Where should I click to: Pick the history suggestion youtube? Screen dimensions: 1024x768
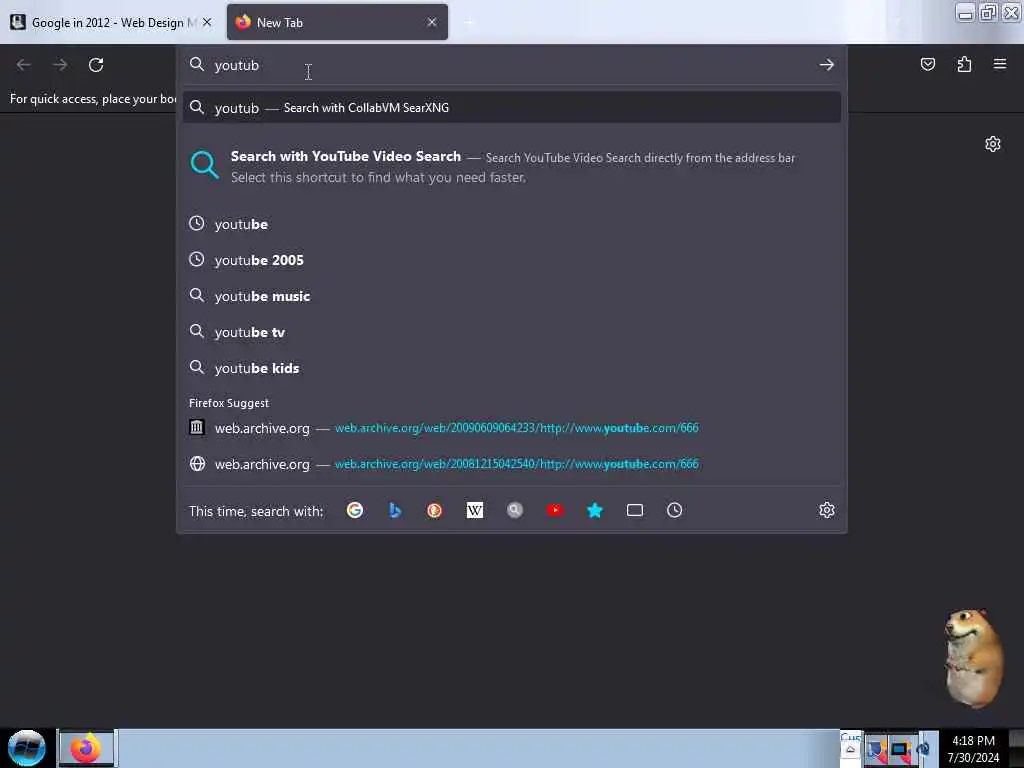[x=511, y=224]
